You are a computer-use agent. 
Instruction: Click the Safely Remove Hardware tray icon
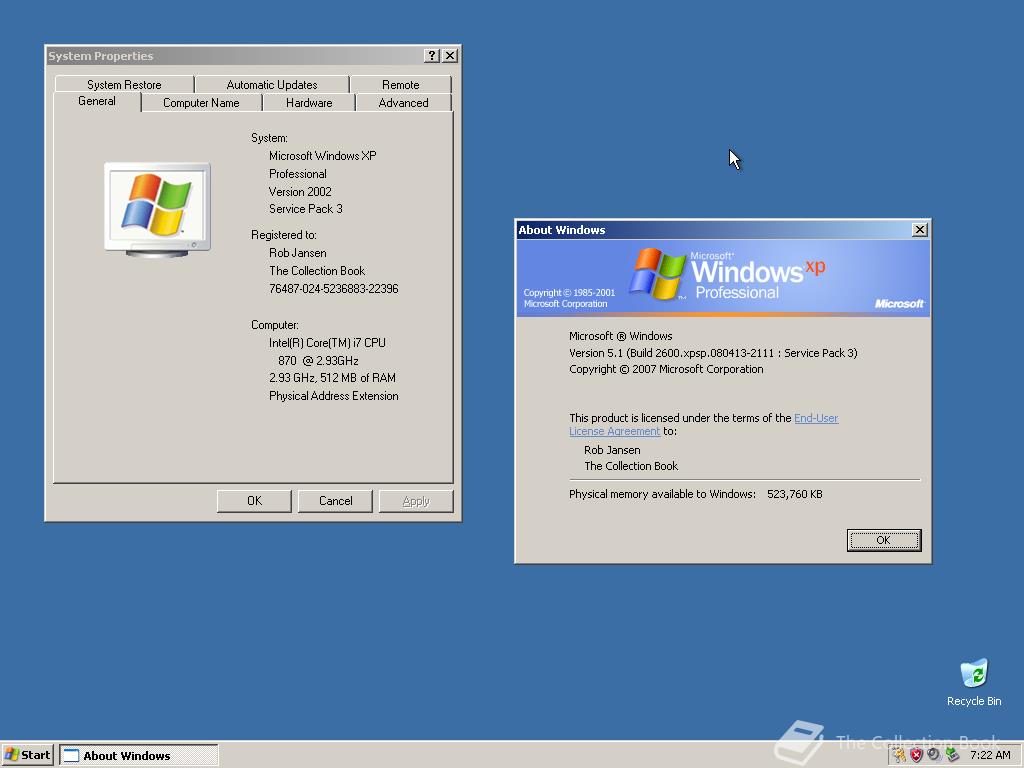[x=952, y=755]
